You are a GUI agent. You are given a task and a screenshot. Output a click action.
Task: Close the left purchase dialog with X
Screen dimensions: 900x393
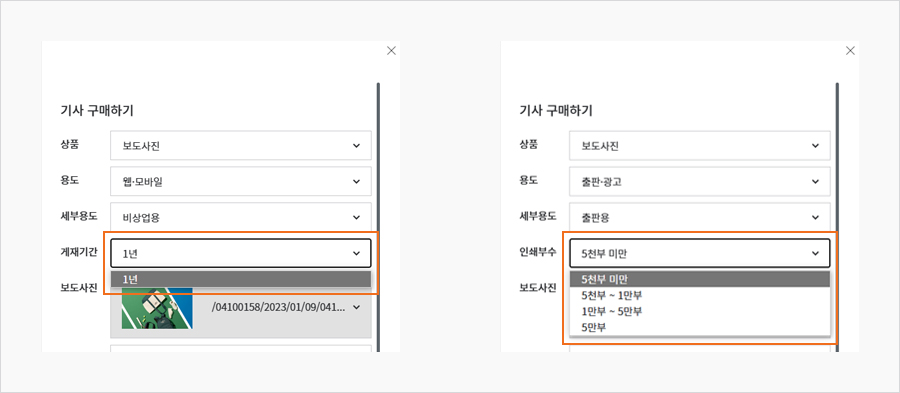coord(391,51)
